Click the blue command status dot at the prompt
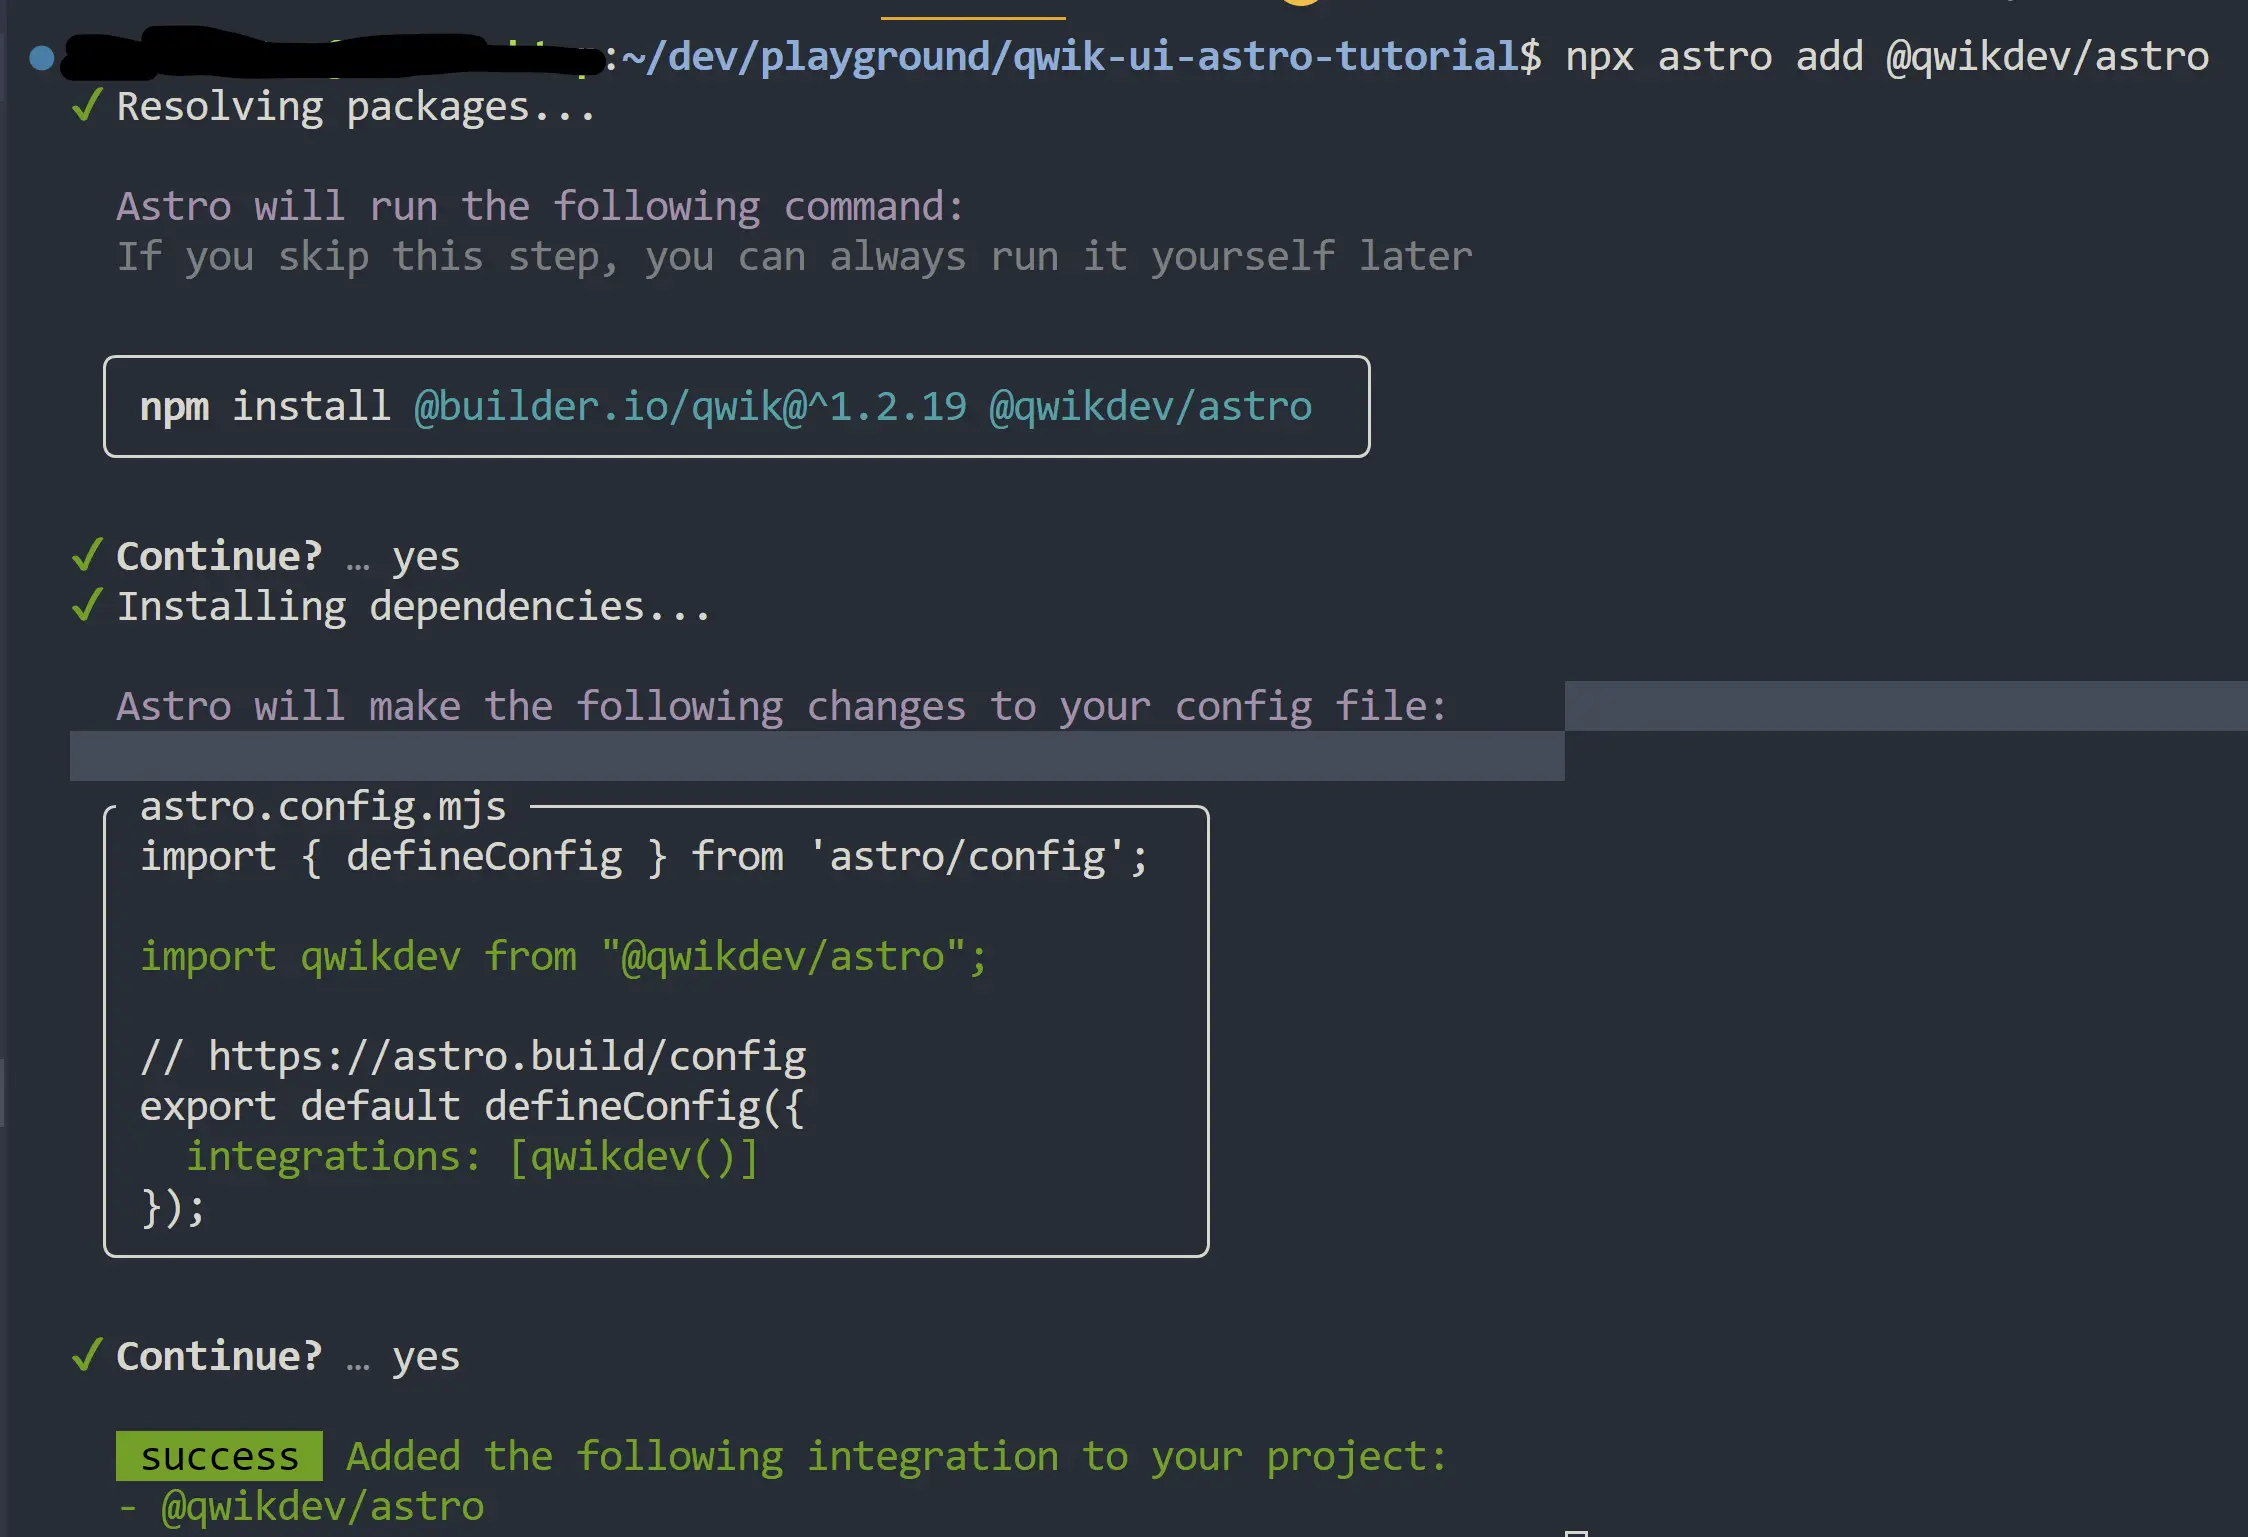The image size is (2248, 1537). pos(42,58)
